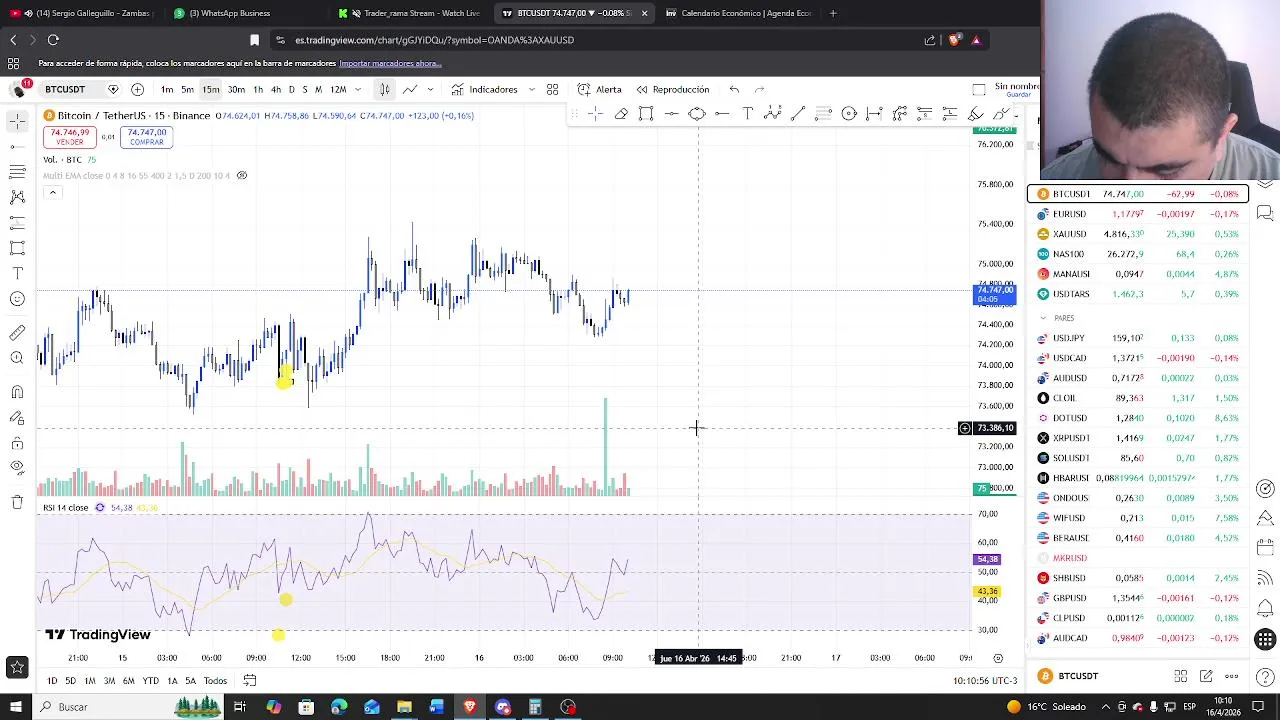Viewport: 1280px width, 720px height.
Task: Open the BTCUSDT symbol search box
Action: pyautogui.click(x=65, y=89)
